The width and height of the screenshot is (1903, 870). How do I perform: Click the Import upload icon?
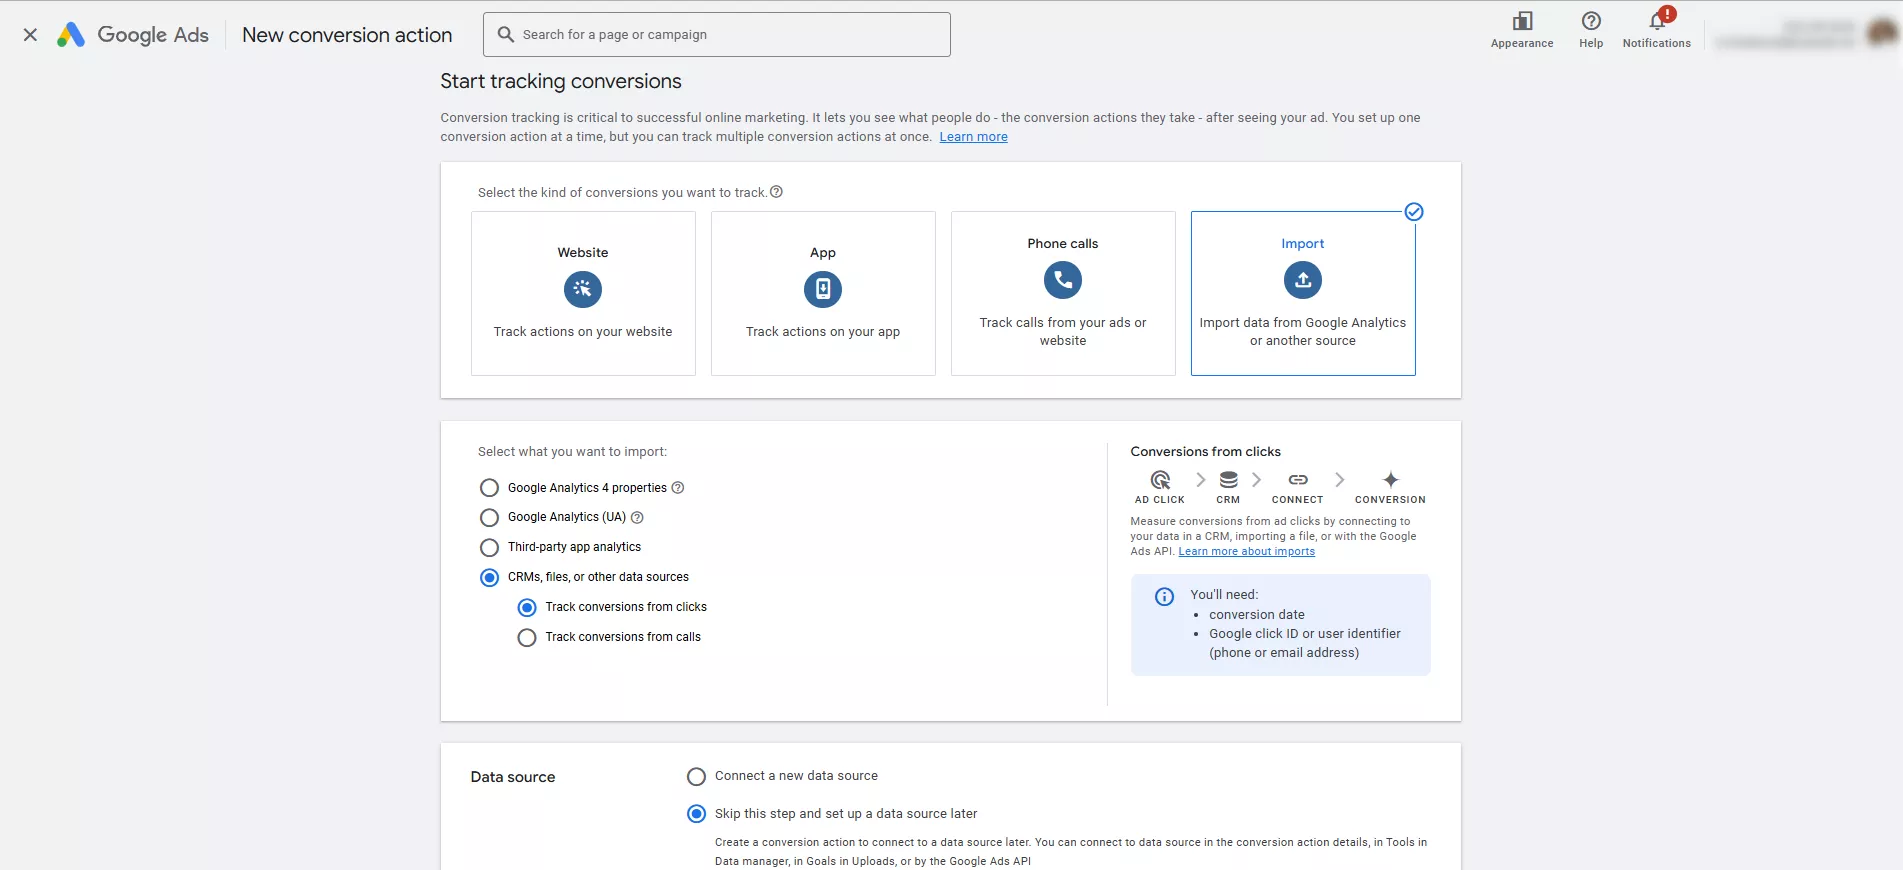[1302, 281]
